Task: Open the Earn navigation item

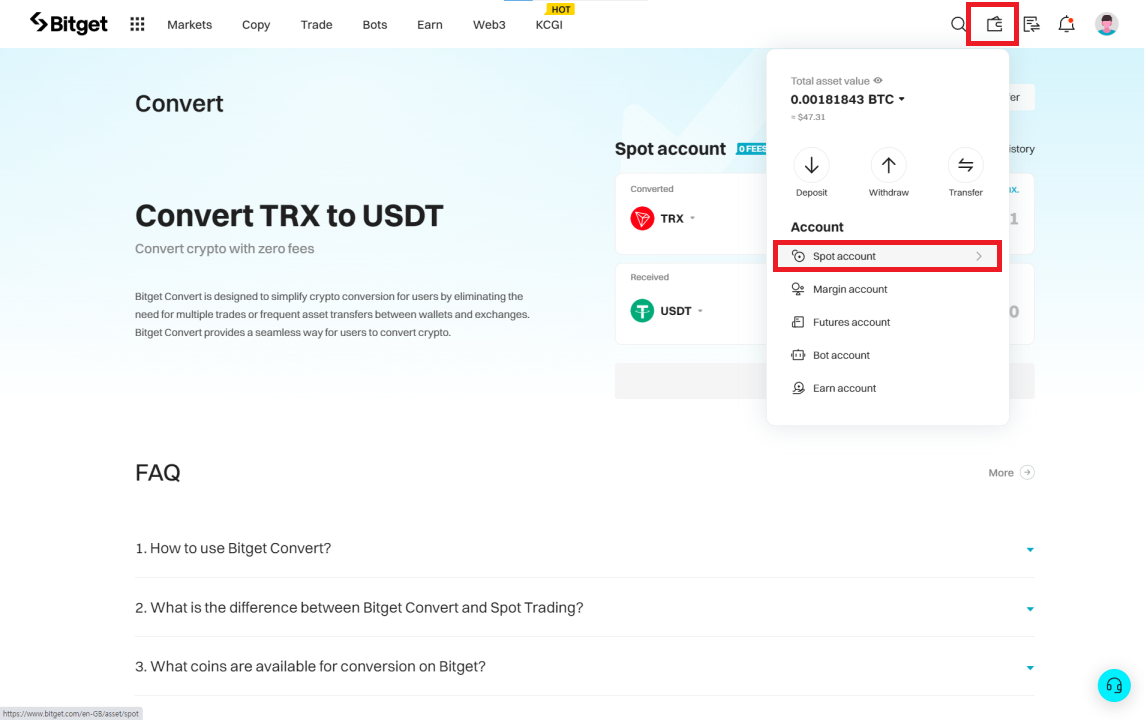Action: (x=430, y=25)
